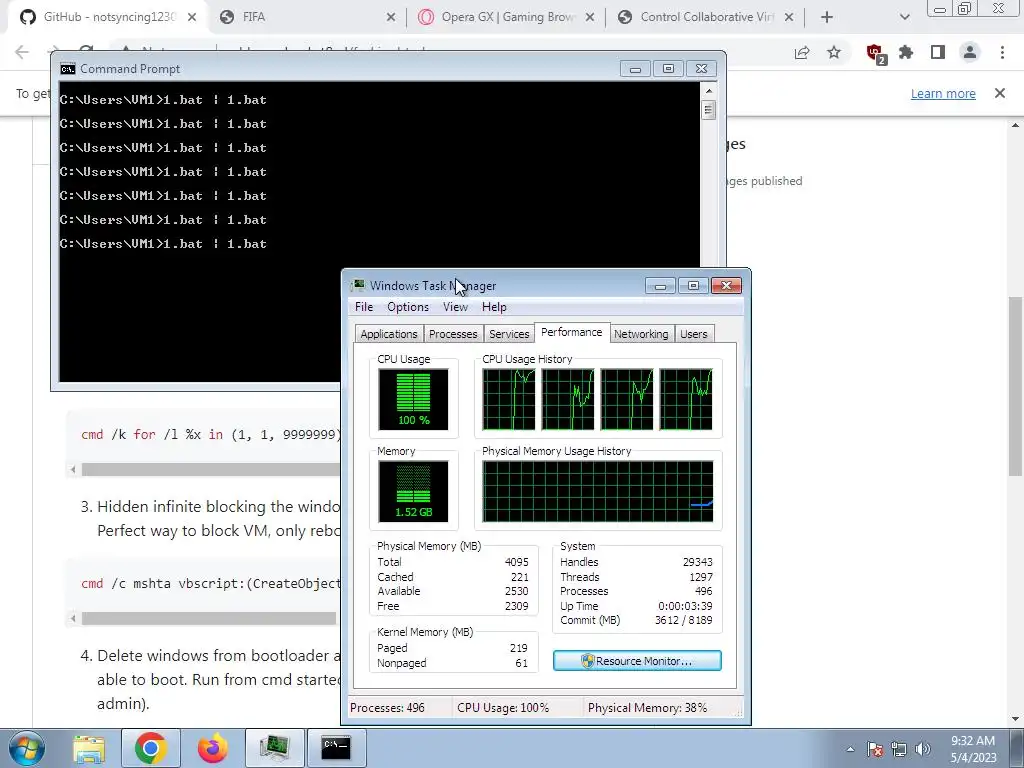Dismiss the info bar with its X
The height and width of the screenshot is (768, 1024).
1000,93
